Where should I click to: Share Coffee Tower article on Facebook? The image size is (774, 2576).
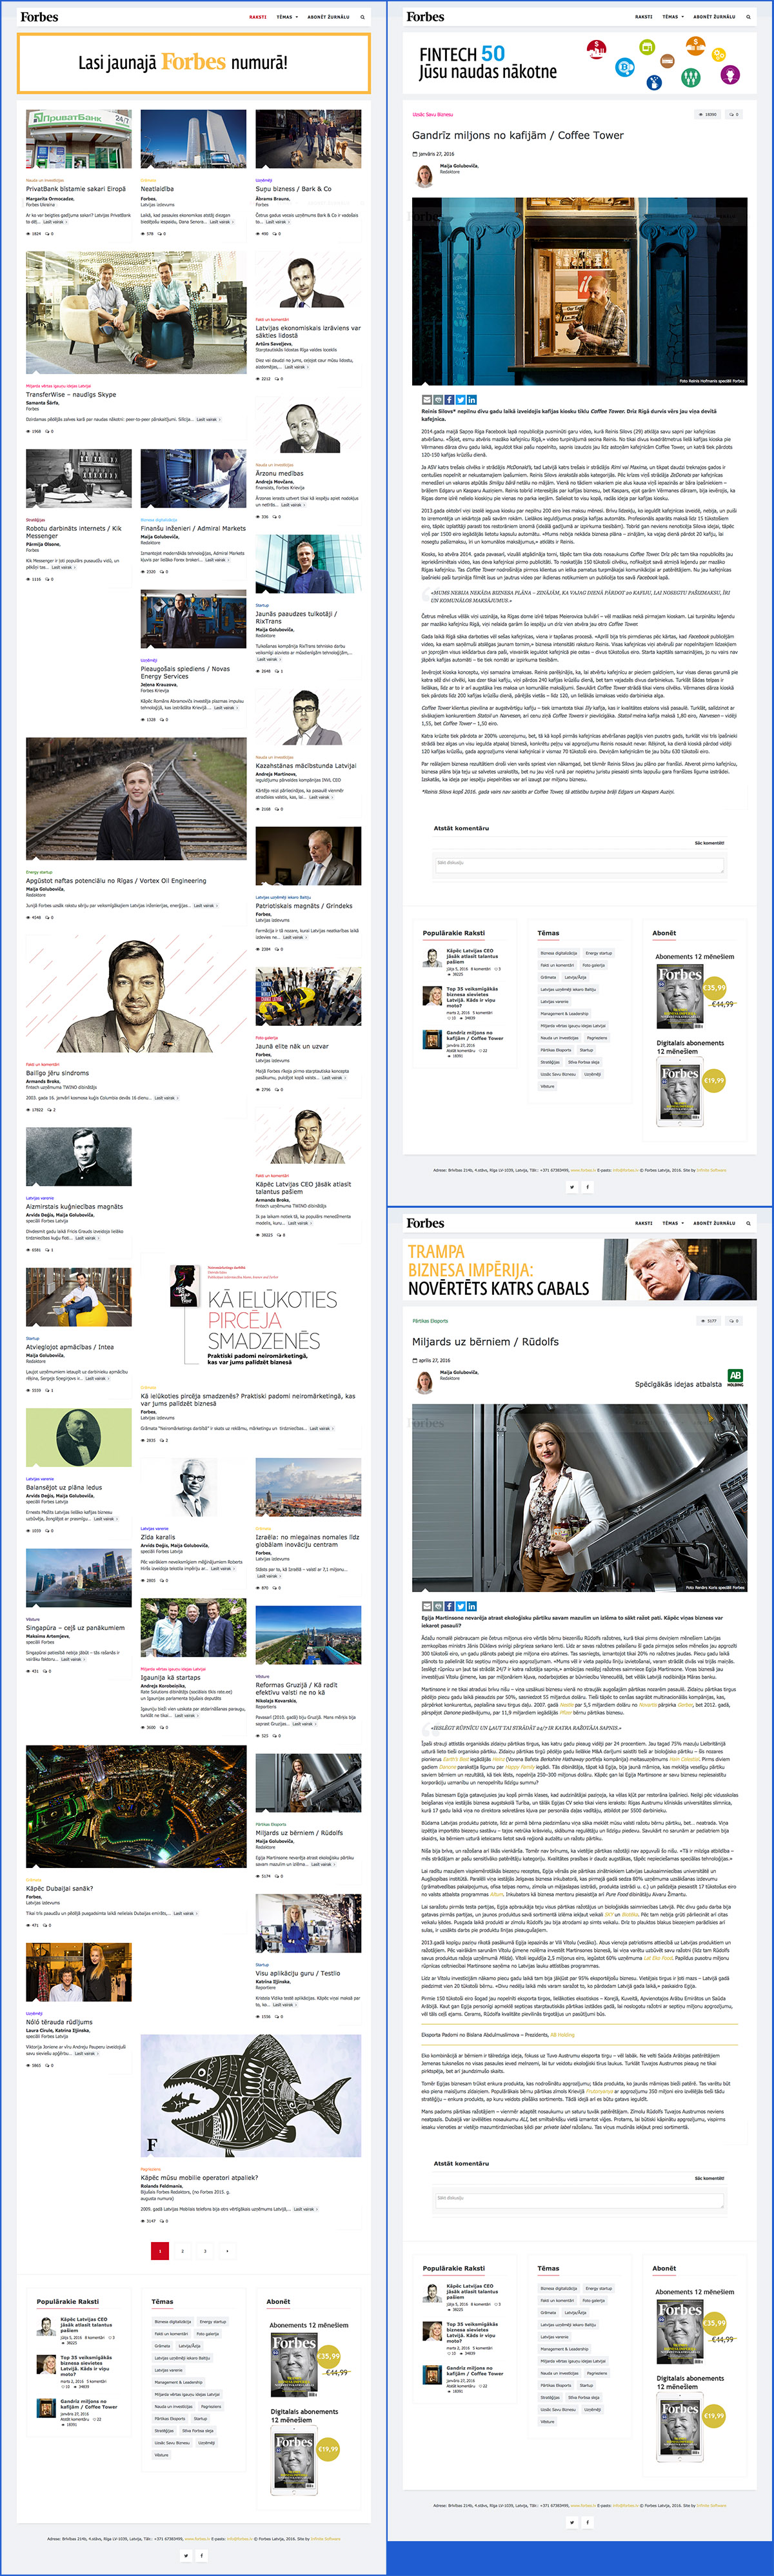click(449, 399)
